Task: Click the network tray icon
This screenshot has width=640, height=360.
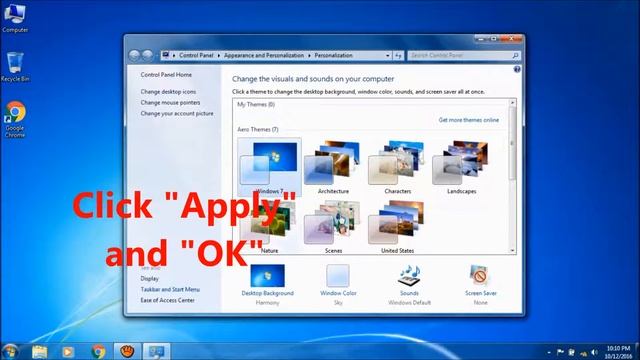Action: (x=583, y=352)
